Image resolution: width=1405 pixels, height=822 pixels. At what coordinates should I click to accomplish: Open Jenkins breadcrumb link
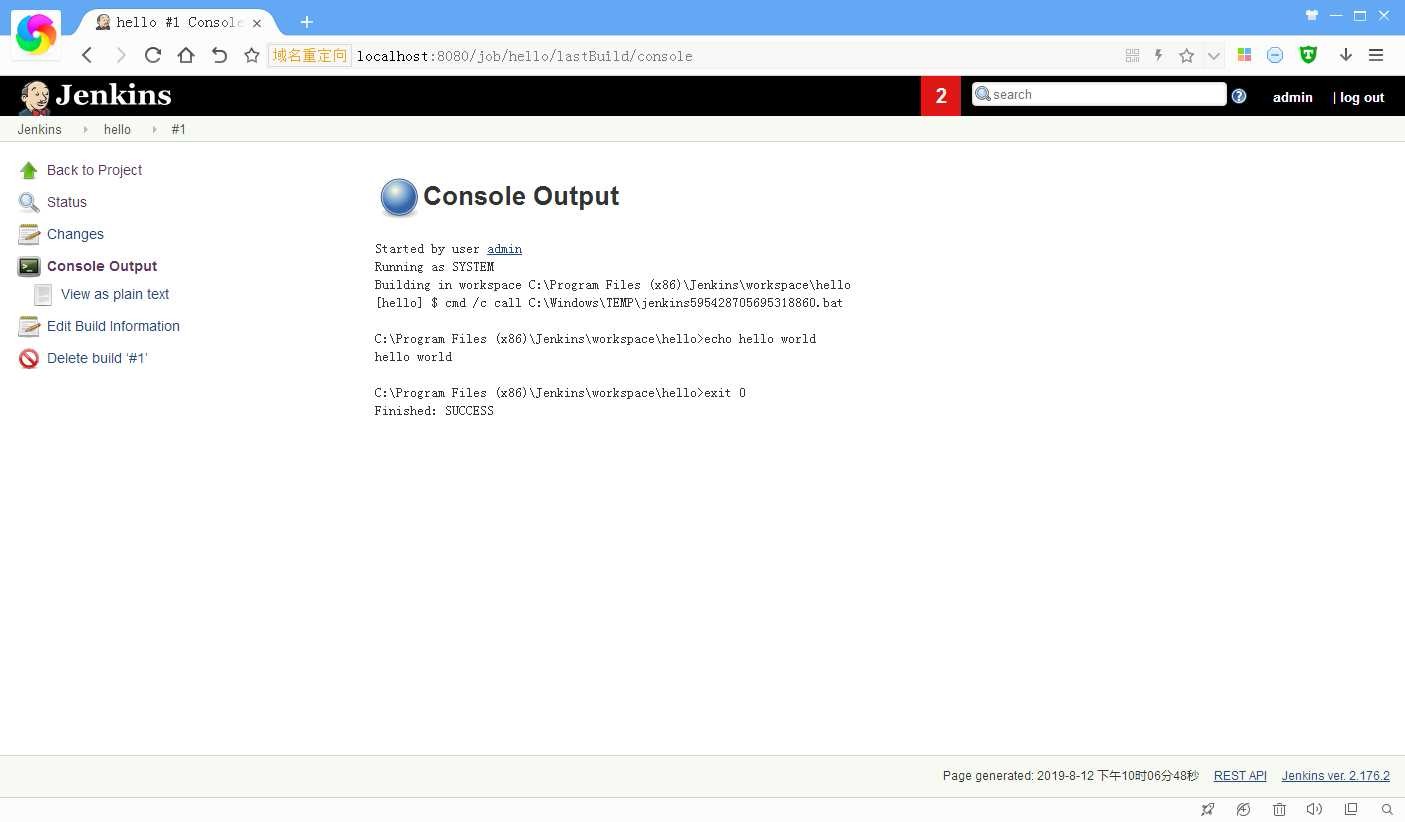39,130
